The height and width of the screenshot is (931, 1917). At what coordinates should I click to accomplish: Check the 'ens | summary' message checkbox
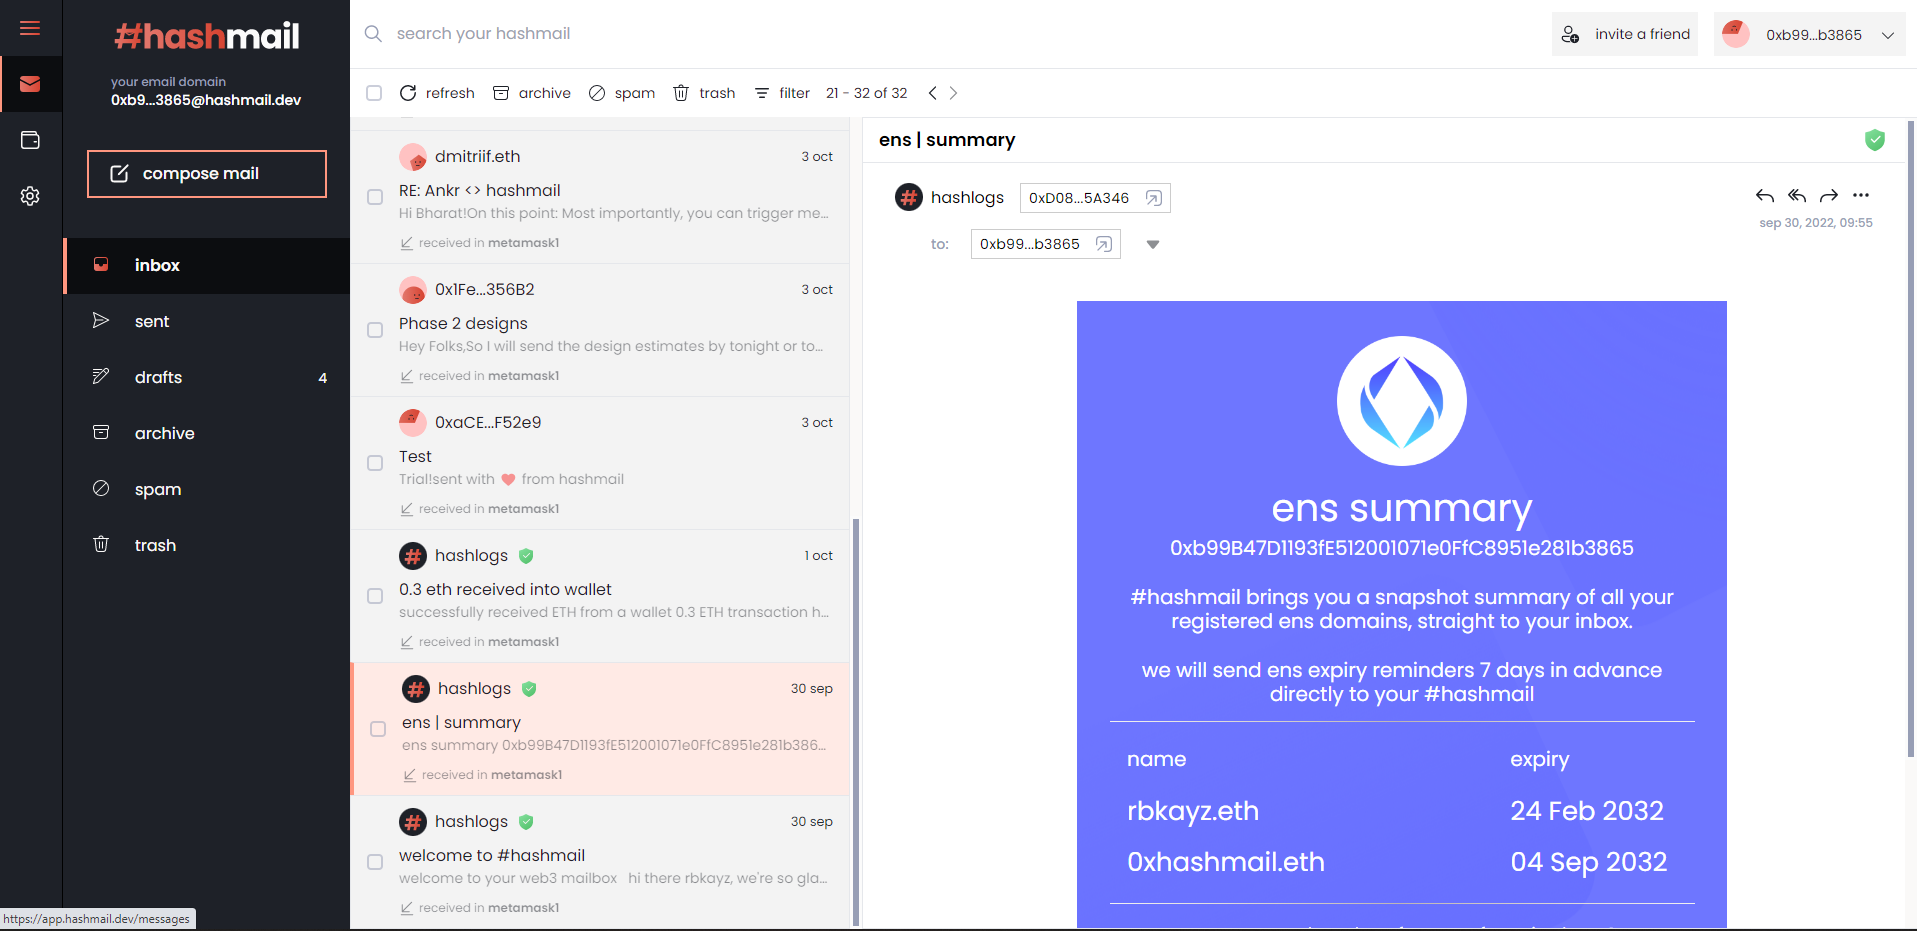(x=378, y=729)
